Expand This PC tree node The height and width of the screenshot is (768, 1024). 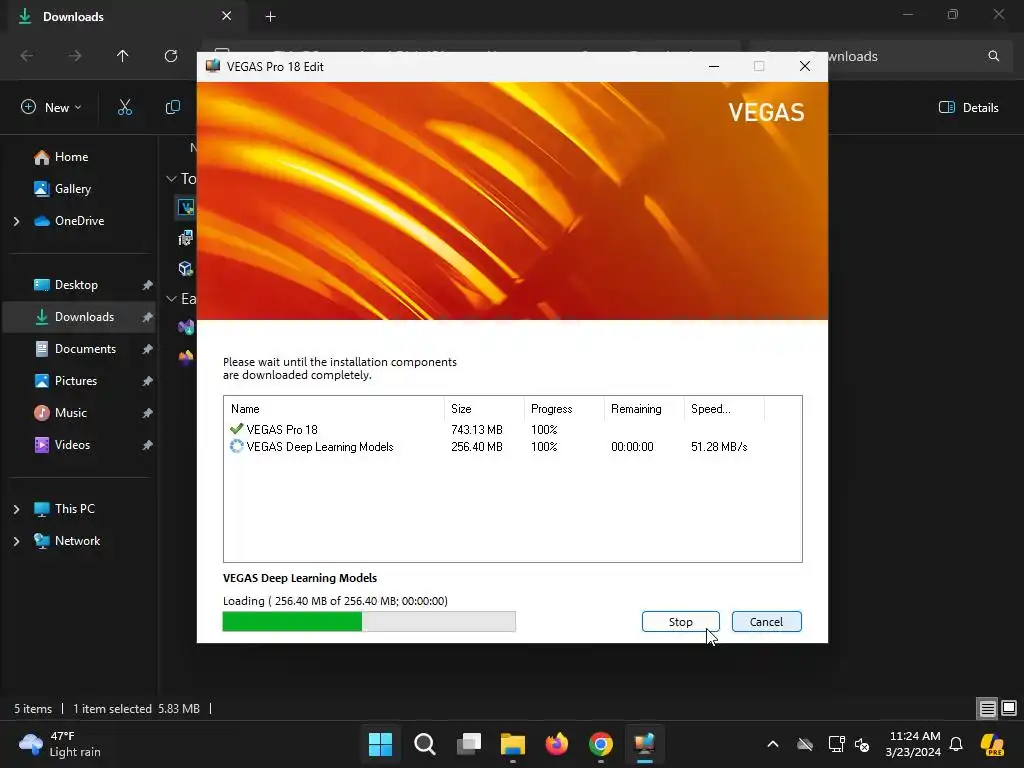coord(16,509)
